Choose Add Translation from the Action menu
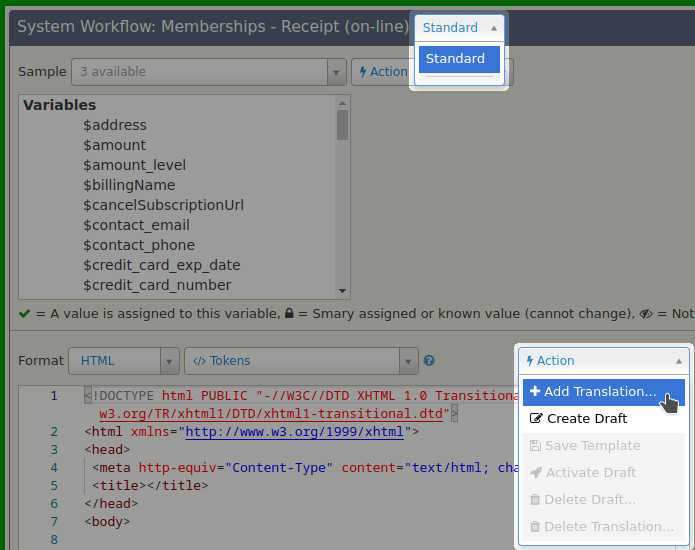The height and width of the screenshot is (550, 695). click(x=600, y=391)
